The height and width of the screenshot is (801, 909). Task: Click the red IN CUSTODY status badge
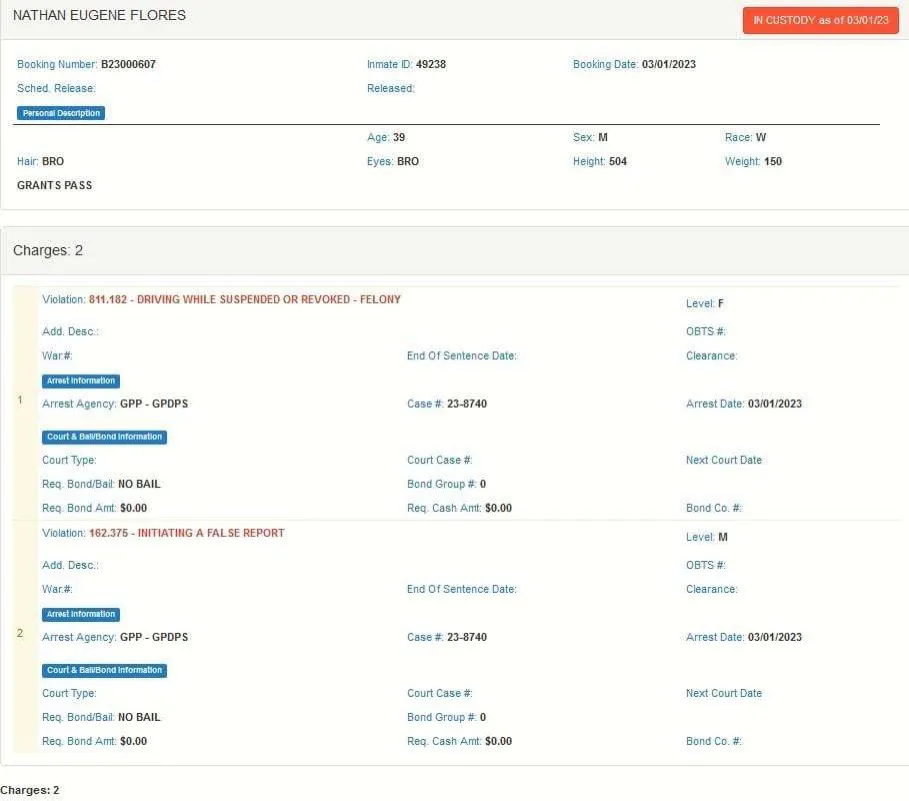click(x=820, y=20)
